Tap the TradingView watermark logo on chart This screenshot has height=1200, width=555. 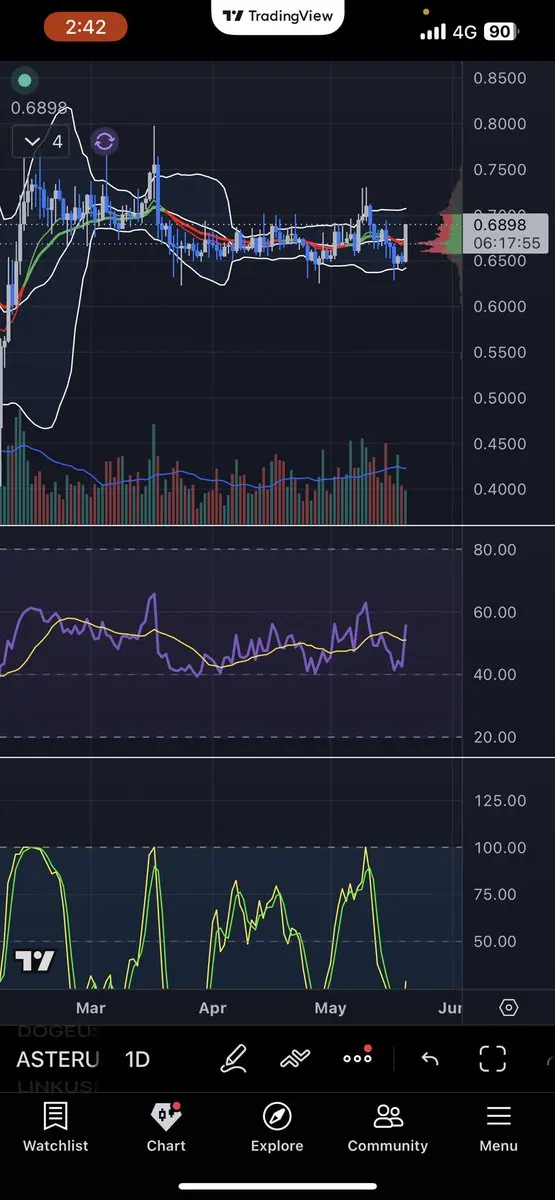pyautogui.click(x=34, y=961)
